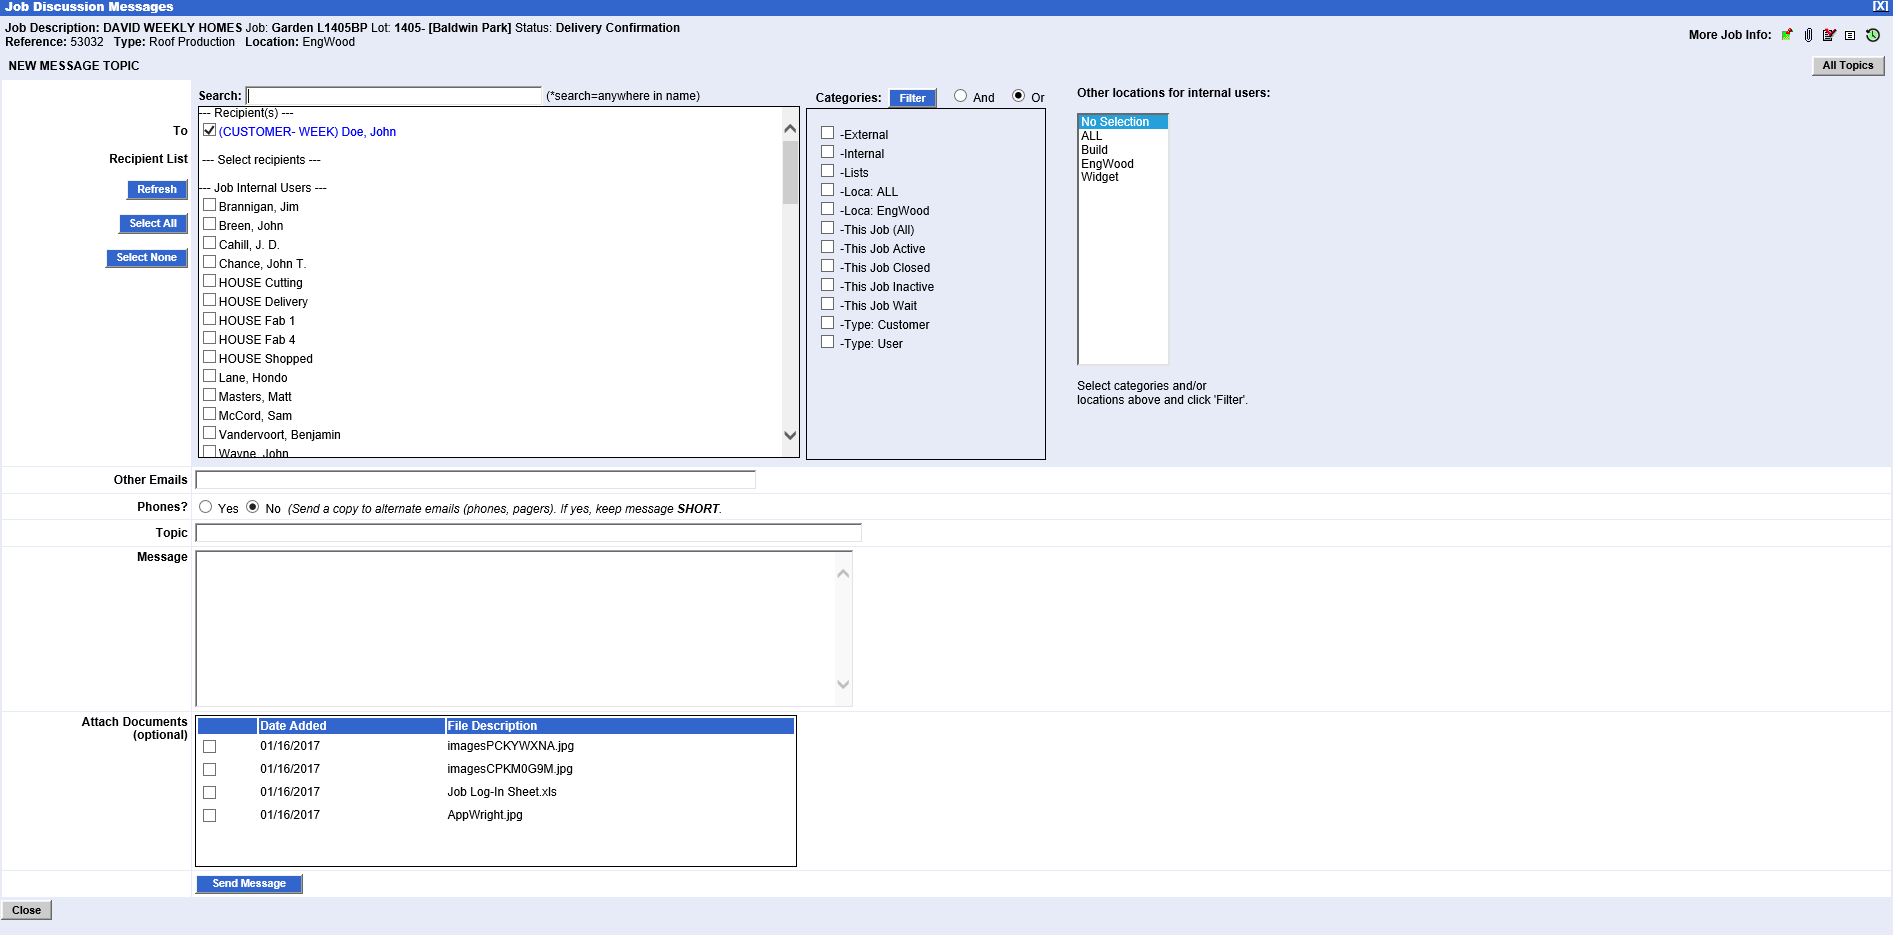Close the dialog with the [X] icon
Screen dimensions: 1898x940
[x=1880, y=6]
